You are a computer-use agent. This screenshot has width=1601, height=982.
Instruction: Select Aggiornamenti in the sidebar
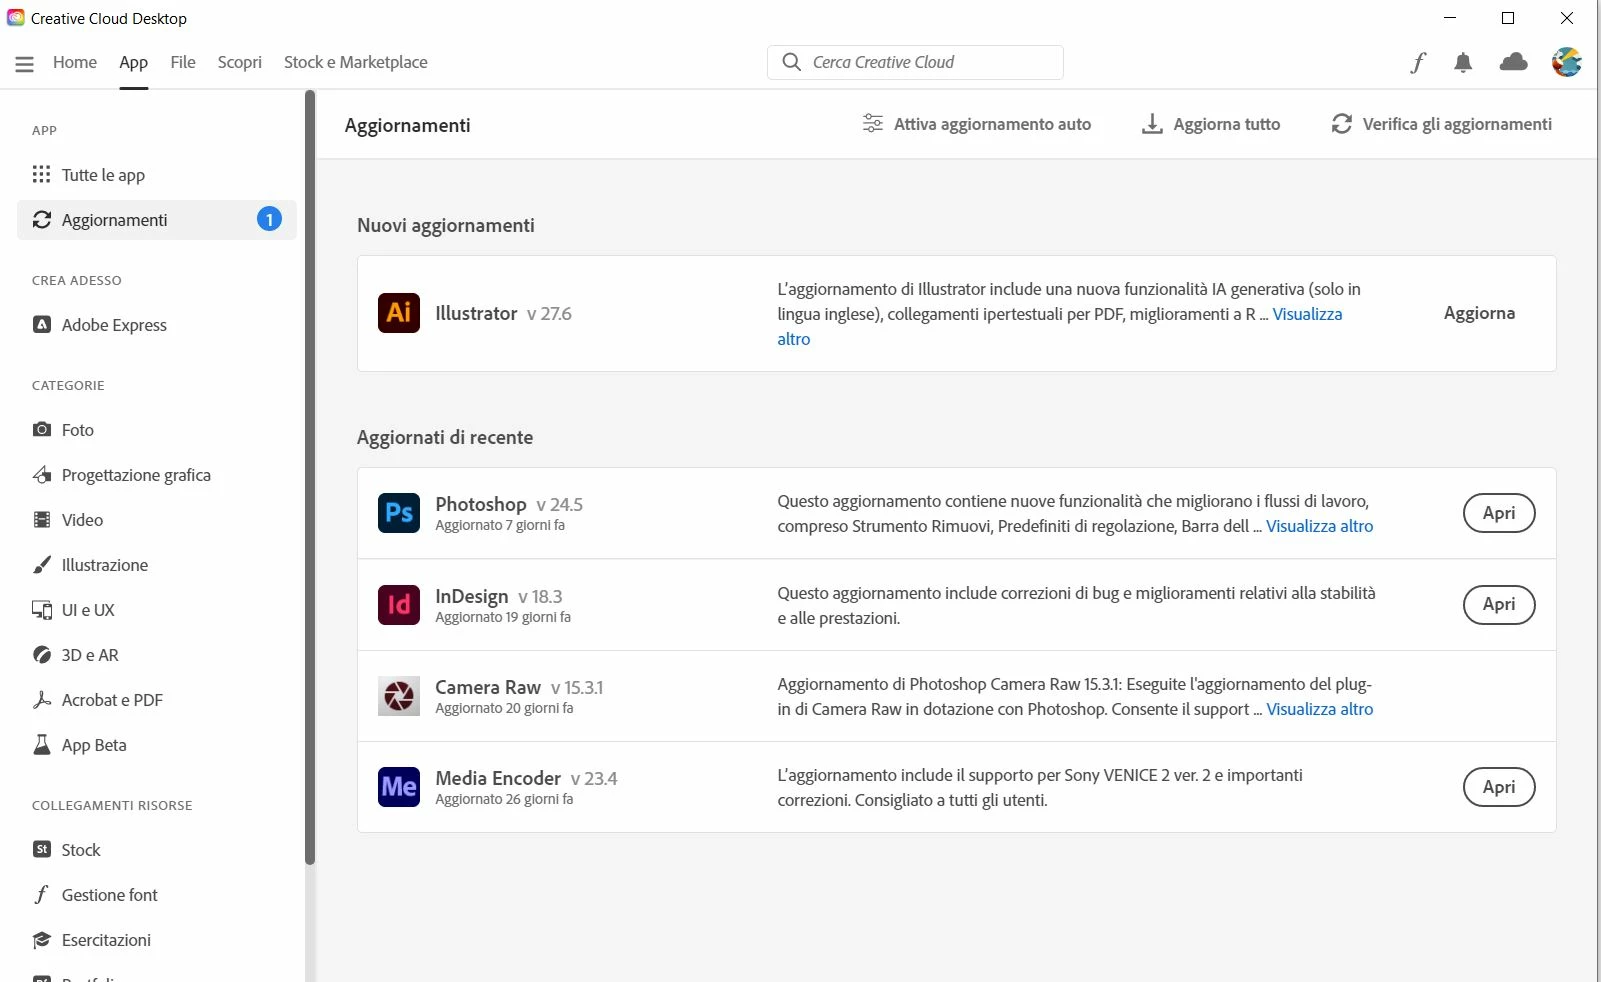coord(157,220)
